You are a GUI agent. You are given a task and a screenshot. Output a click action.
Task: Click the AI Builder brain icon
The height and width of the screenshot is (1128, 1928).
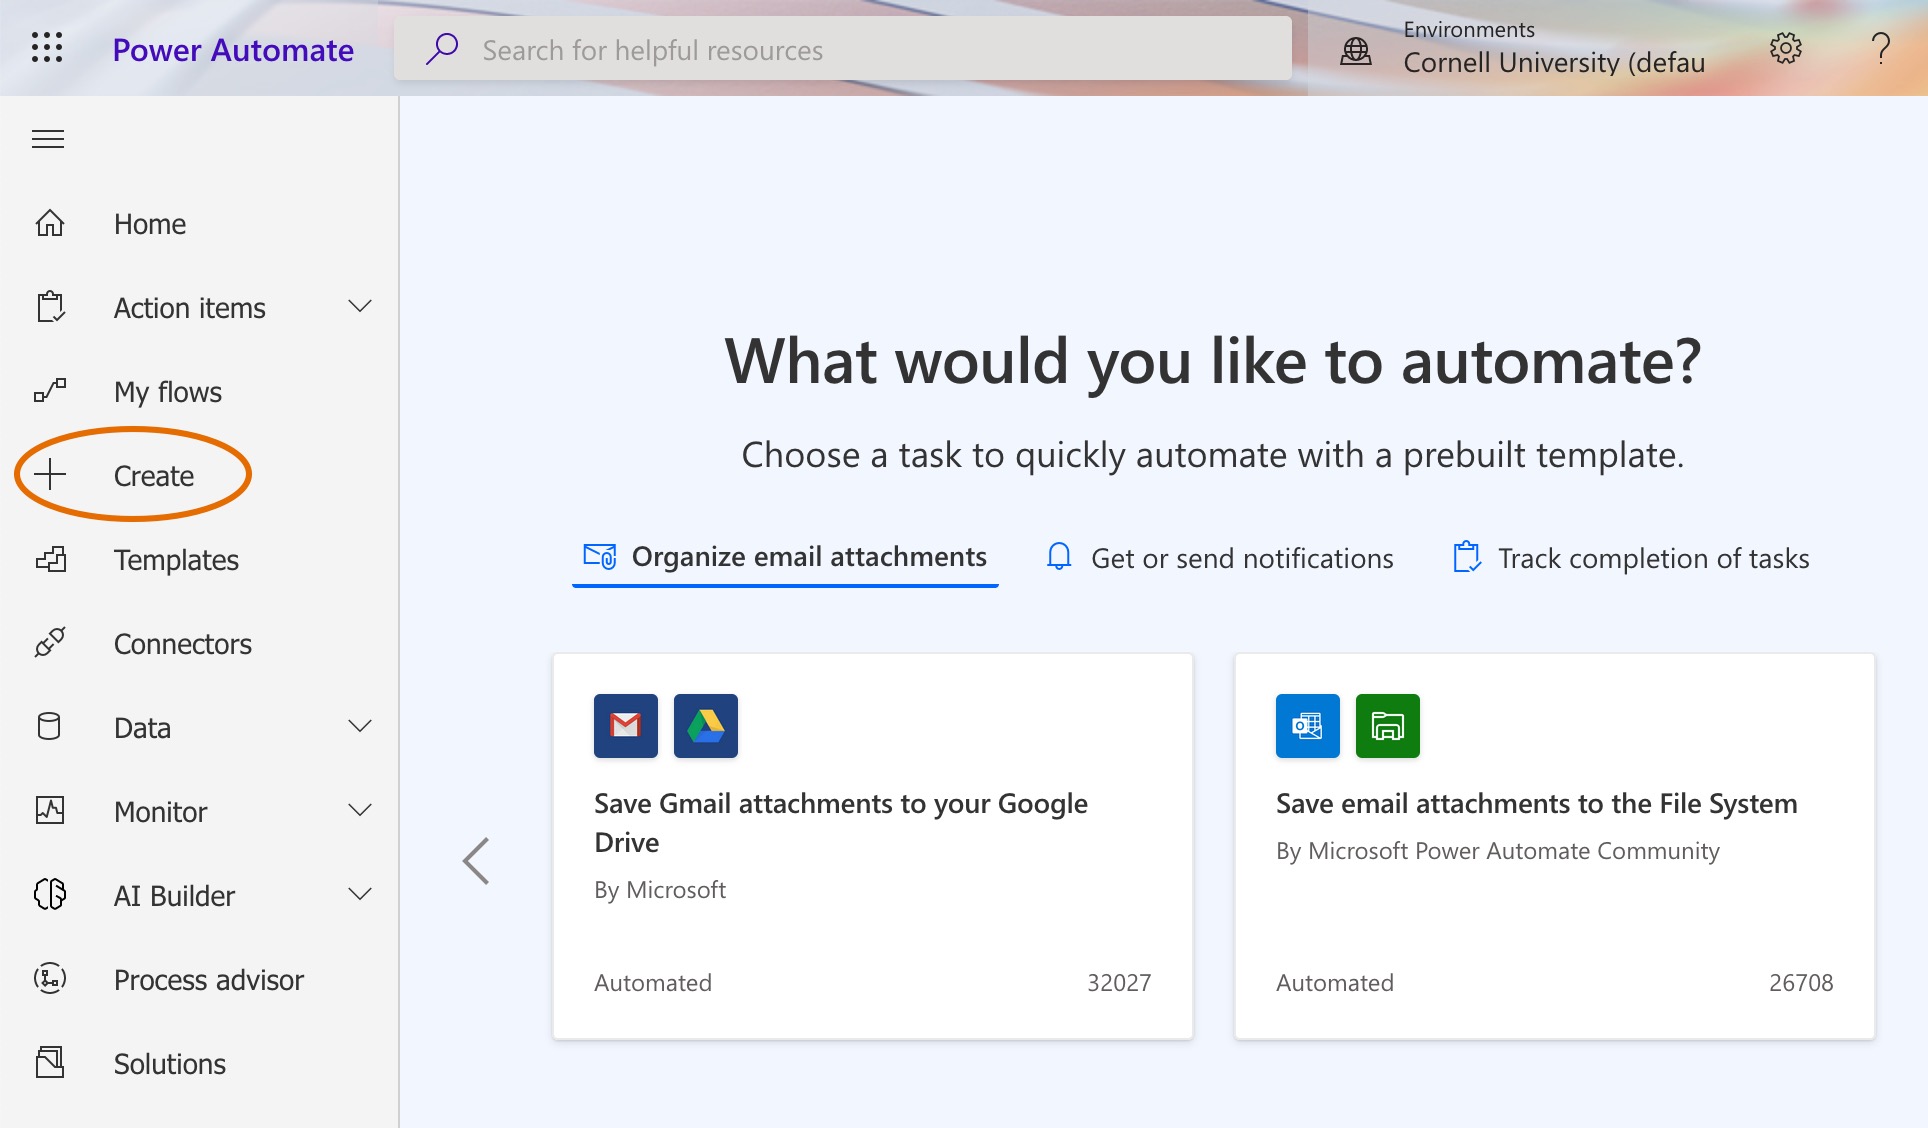point(50,894)
